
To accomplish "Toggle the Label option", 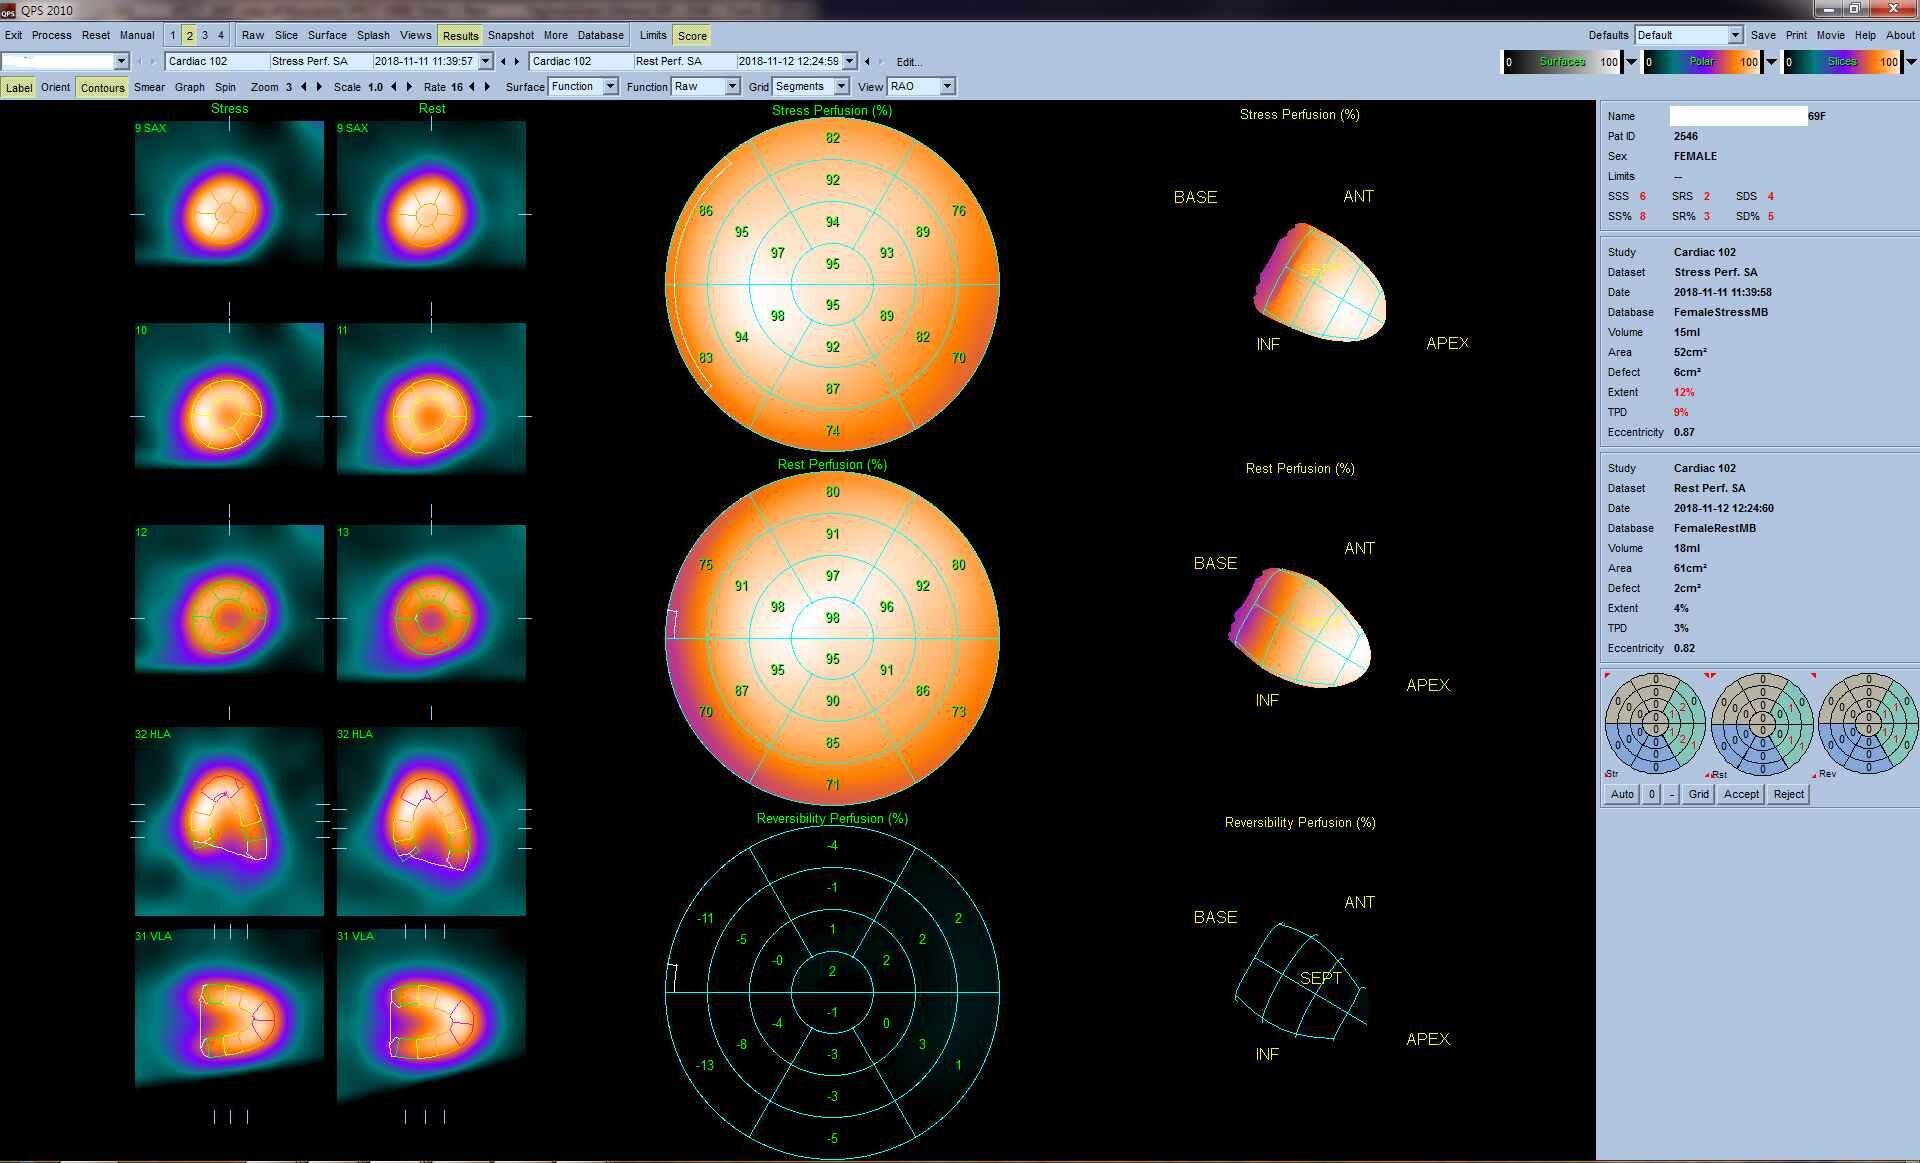I will (x=19, y=88).
